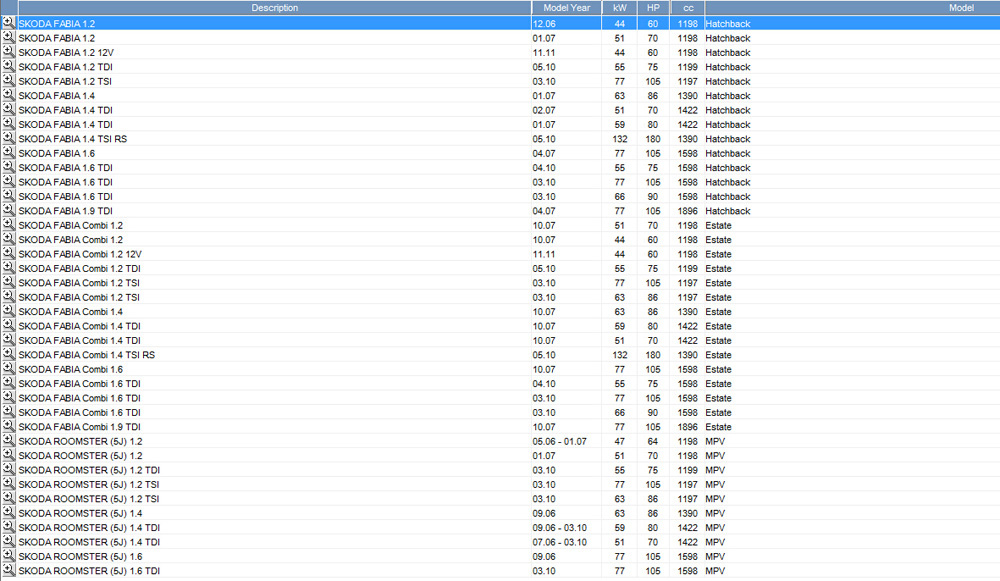Select the SKODA FABIA Combi 1.2 51 kW description
This screenshot has width=1000, height=581.
[71, 225]
